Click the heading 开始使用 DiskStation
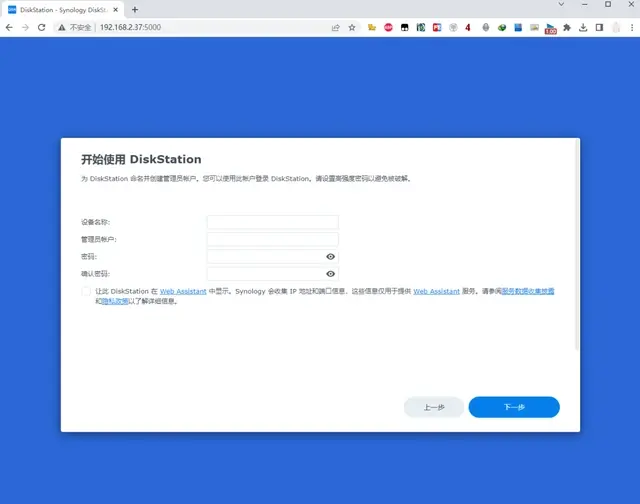Image resolution: width=640 pixels, height=504 pixels. pyautogui.click(x=141, y=159)
